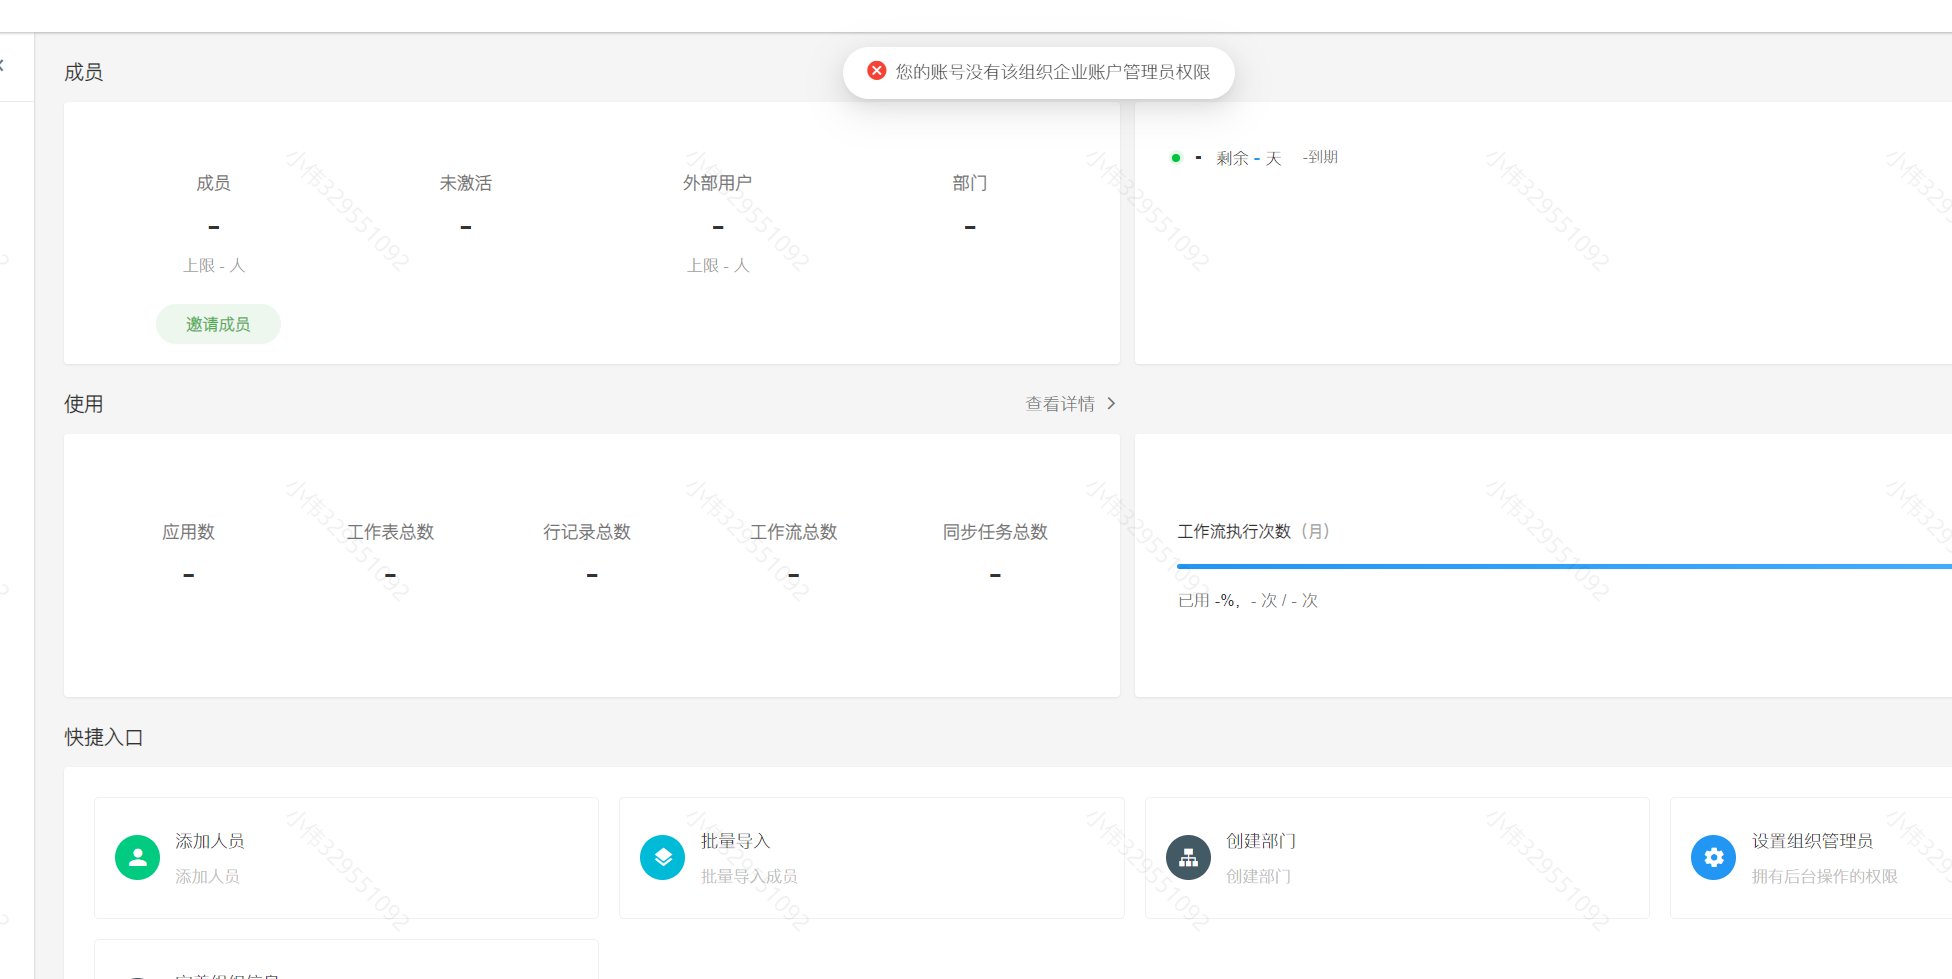Select the 创建部门 quick entry title
1952x979 pixels.
click(1261, 841)
